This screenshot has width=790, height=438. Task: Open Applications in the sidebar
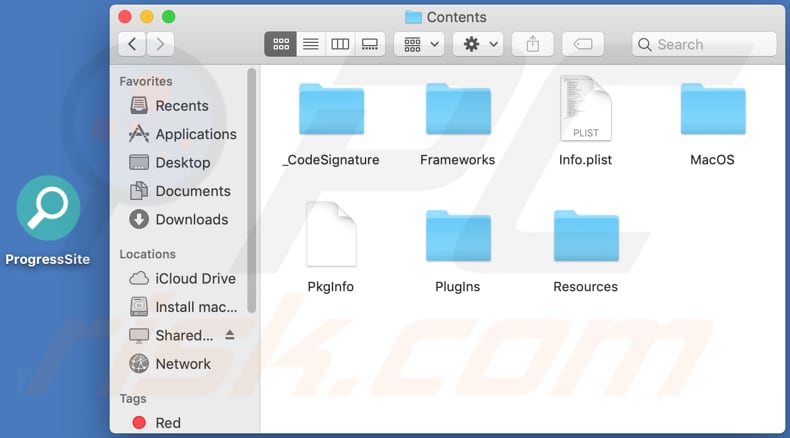point(182,134)
